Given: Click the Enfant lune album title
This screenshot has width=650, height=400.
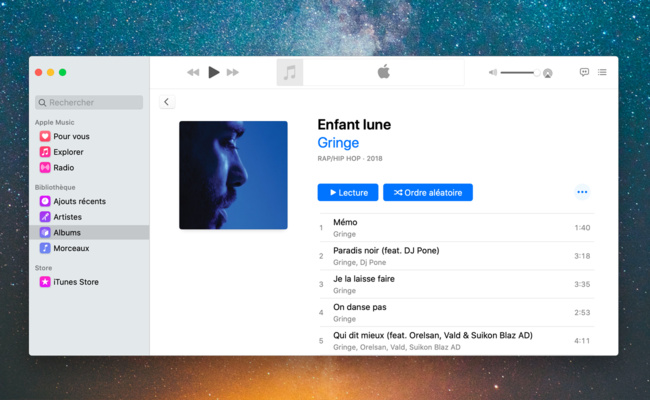Looking at the screenshot, I should coord(354,124).
